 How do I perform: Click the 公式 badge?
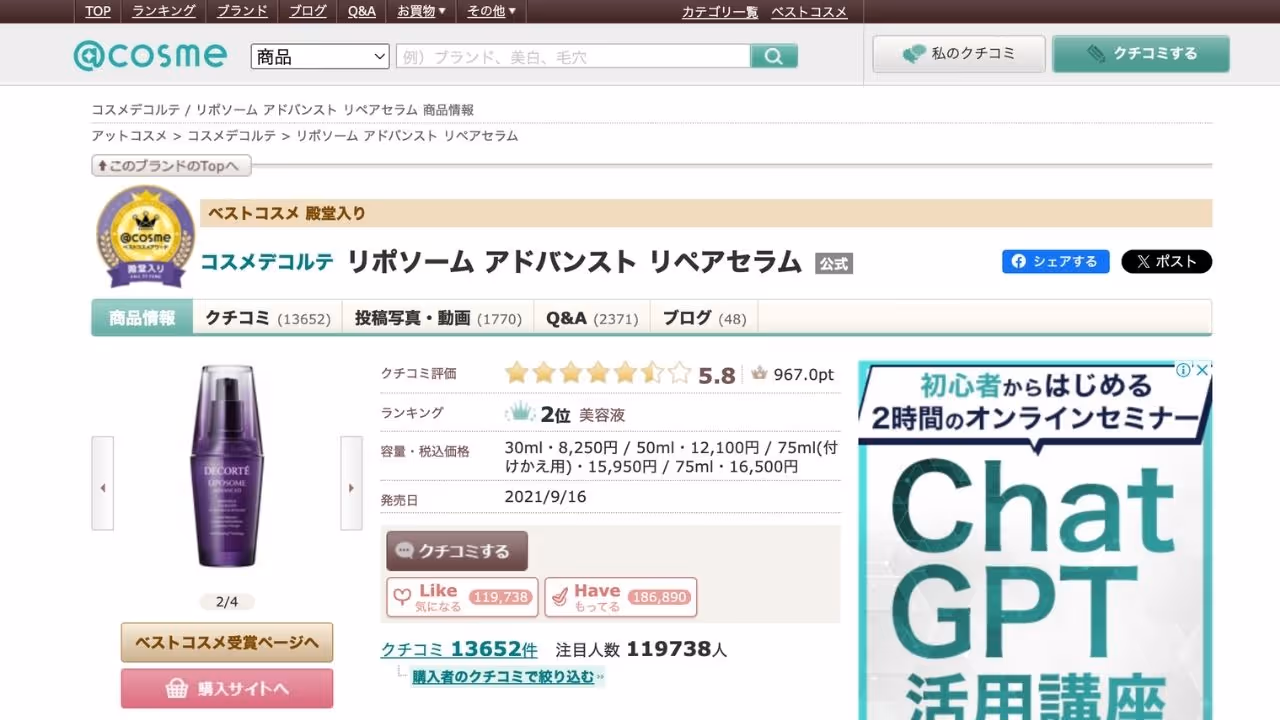pos(834,264)
